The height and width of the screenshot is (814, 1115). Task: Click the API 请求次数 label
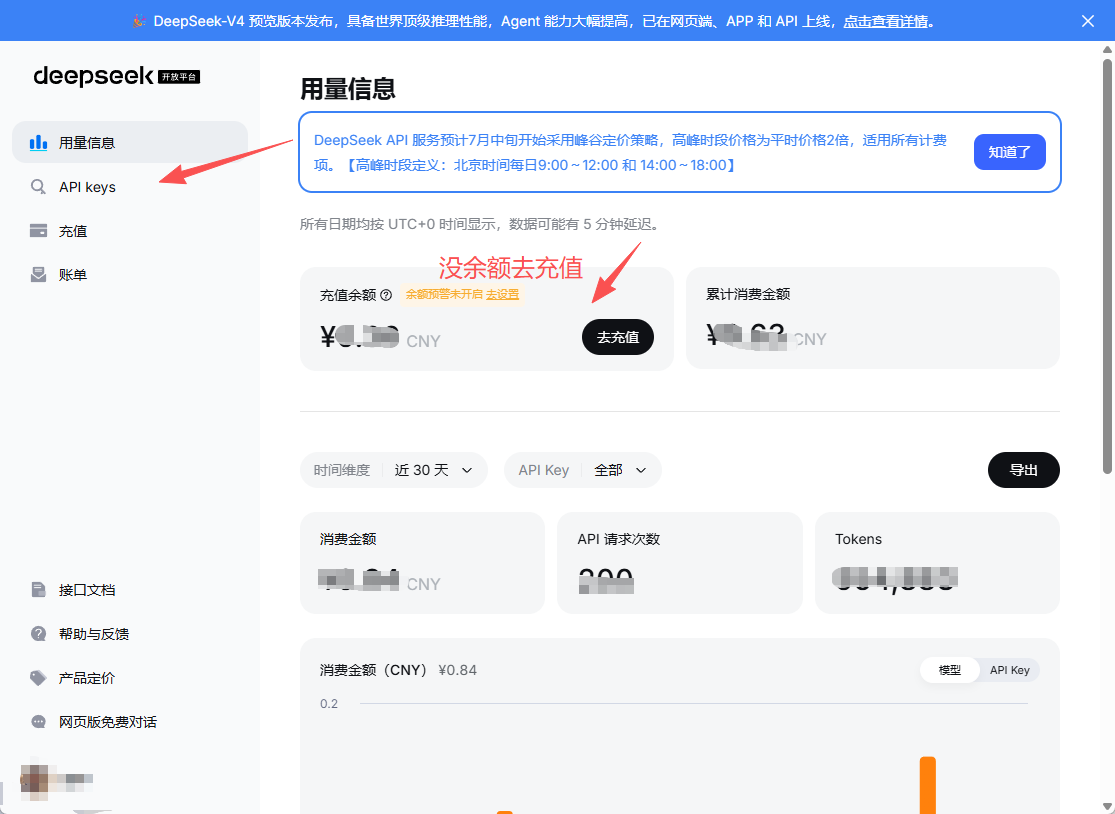[x=619, y=539]
